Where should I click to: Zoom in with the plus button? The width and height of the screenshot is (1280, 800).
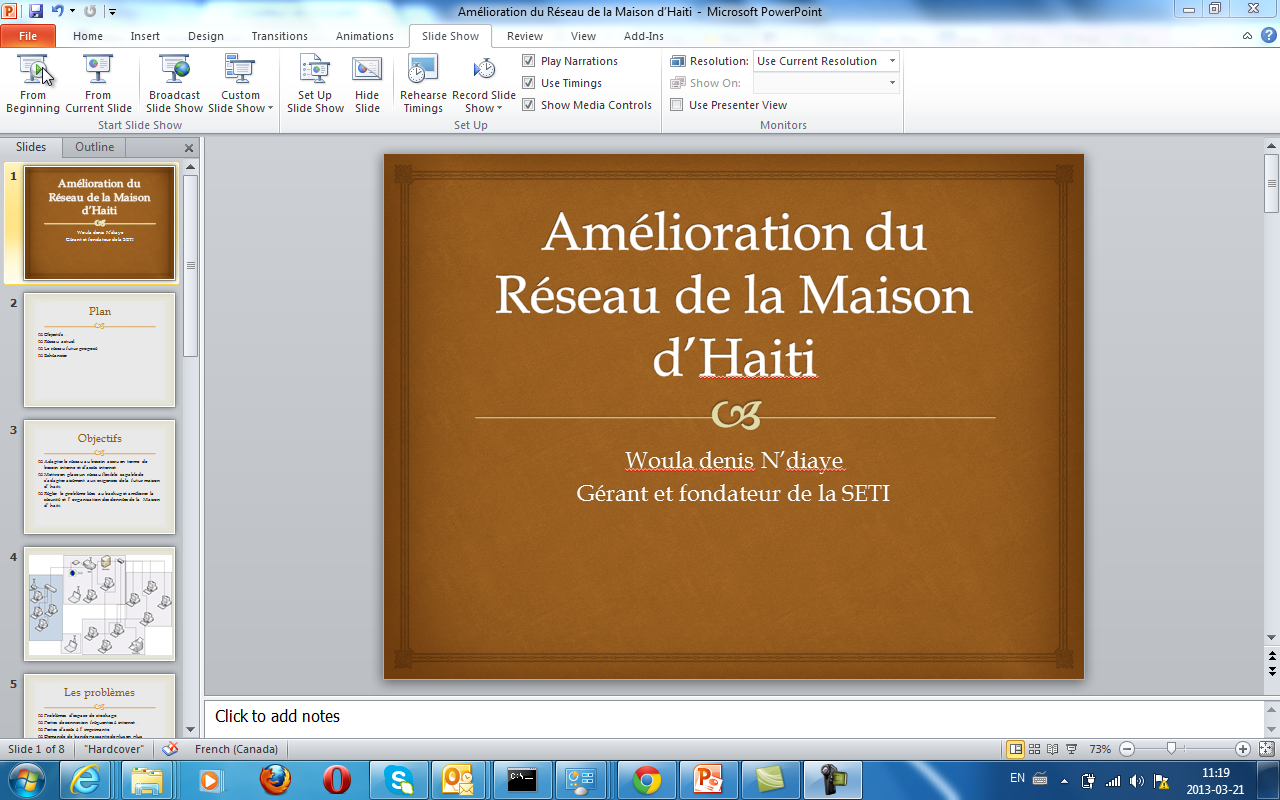coord(1243,749)
